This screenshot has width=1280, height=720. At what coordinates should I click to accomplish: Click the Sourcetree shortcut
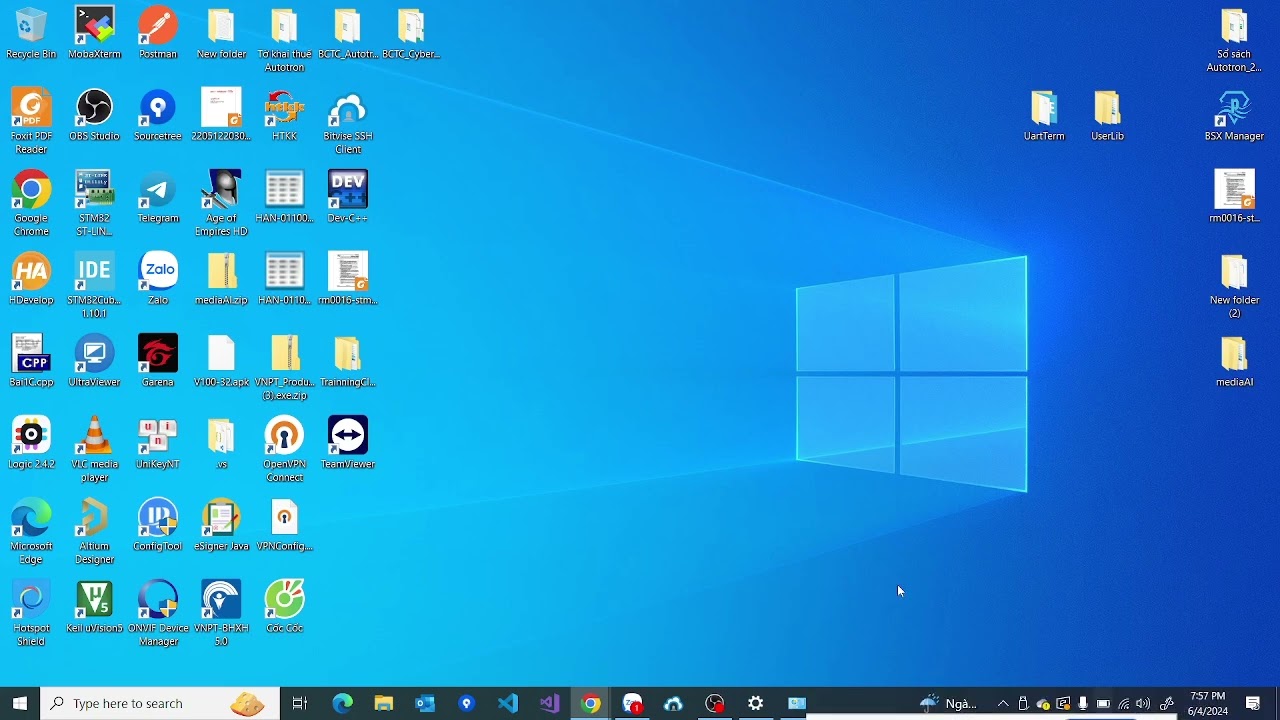(158, 115)
